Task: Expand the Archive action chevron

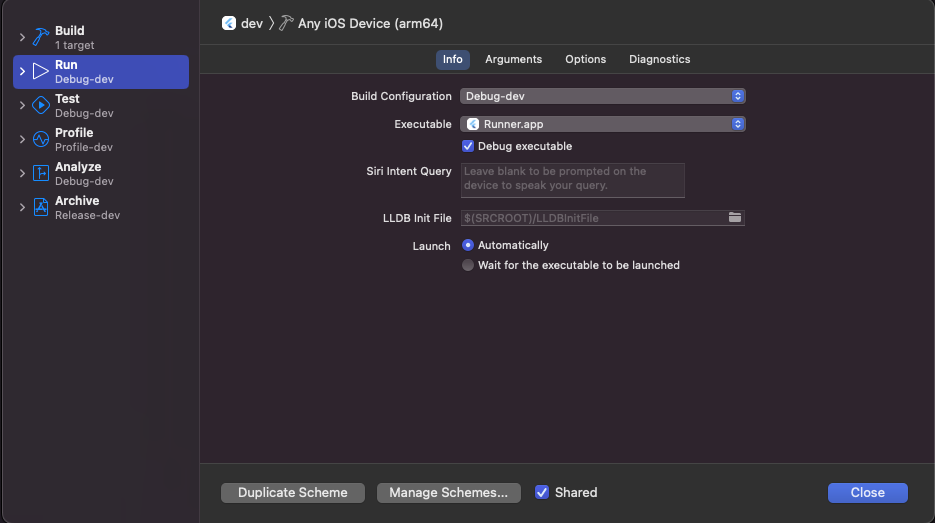Action: point(22,207)
